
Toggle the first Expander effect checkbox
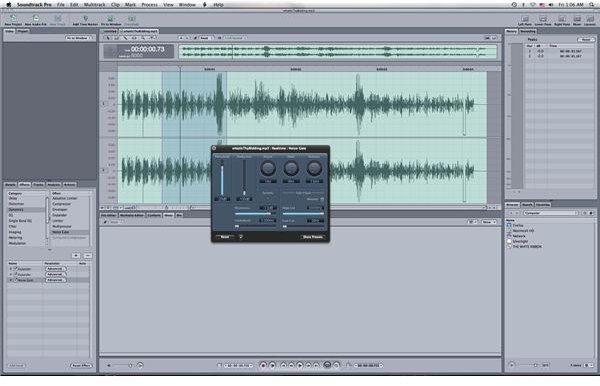(x=16, y=269)
